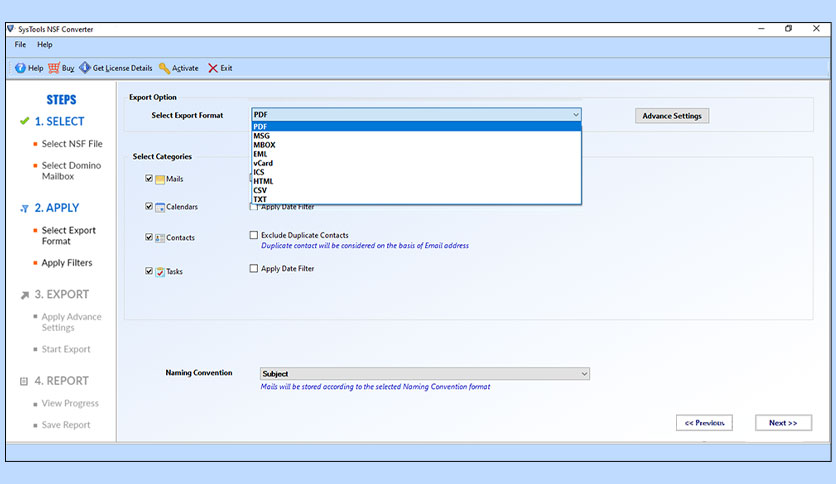Click the filter icon beside 2. APPLY
Screen dimensions: 836x484
click(25, 208)
